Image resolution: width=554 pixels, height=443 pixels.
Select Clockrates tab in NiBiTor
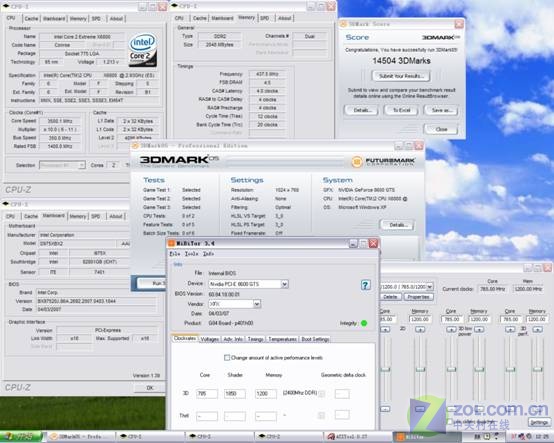click(x=185, y=338)
